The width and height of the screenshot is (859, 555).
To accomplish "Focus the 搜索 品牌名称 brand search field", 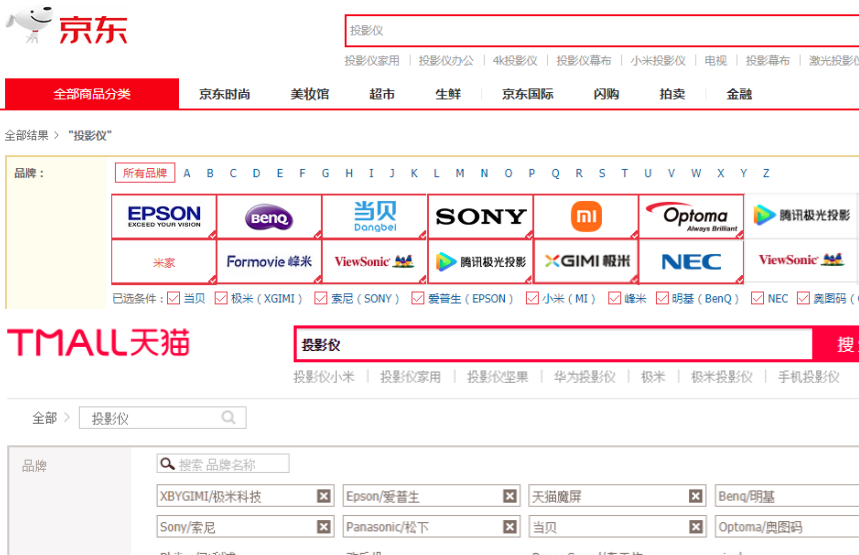I will [223, 464].
